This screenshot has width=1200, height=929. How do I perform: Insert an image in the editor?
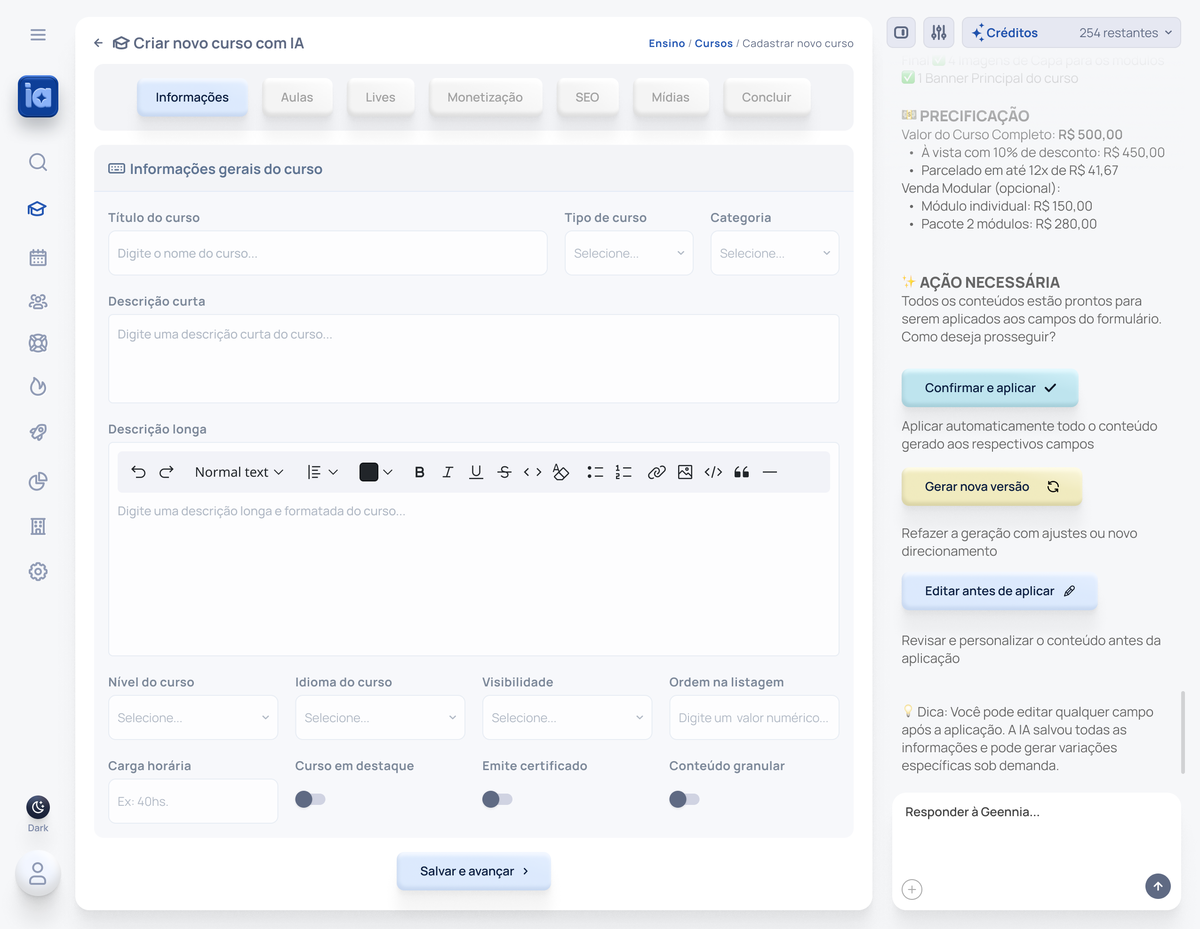[x=685, y=472]
